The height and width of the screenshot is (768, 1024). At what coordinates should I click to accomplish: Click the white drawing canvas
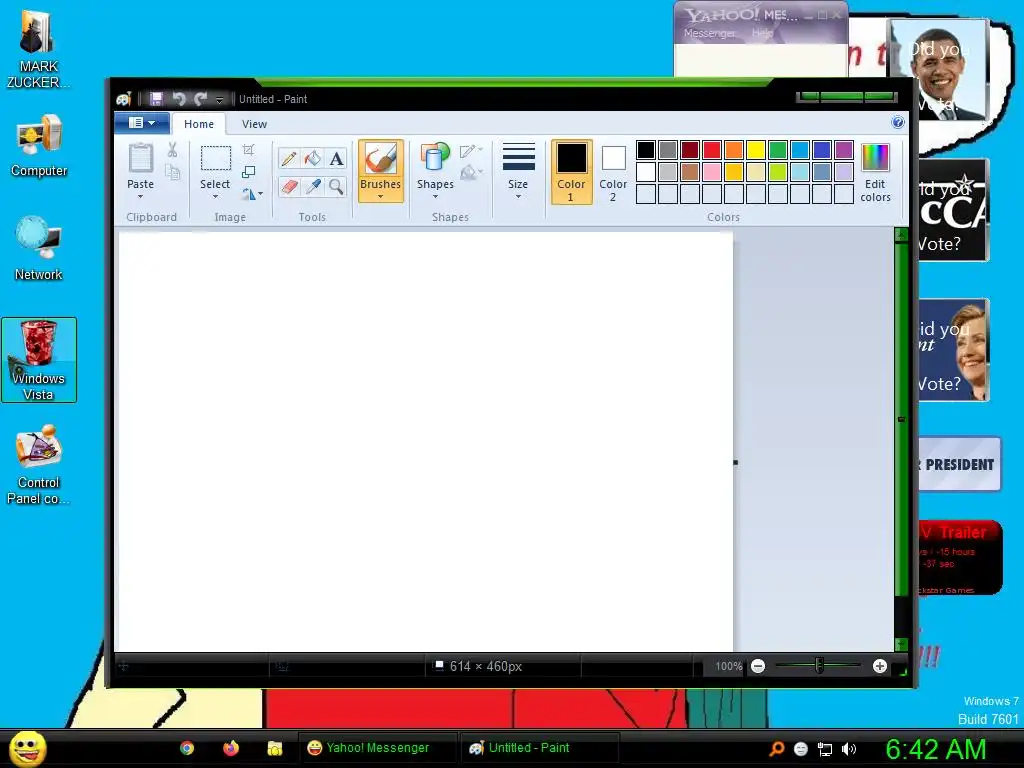click(424, 441)
